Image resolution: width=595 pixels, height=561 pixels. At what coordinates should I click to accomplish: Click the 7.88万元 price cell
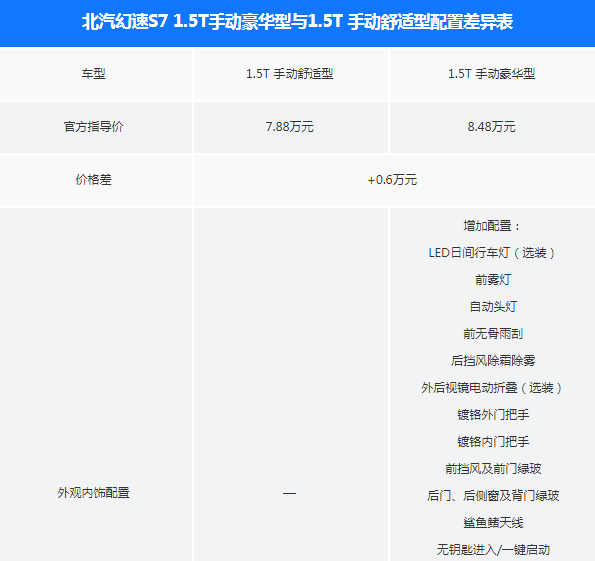pos(290,126)
